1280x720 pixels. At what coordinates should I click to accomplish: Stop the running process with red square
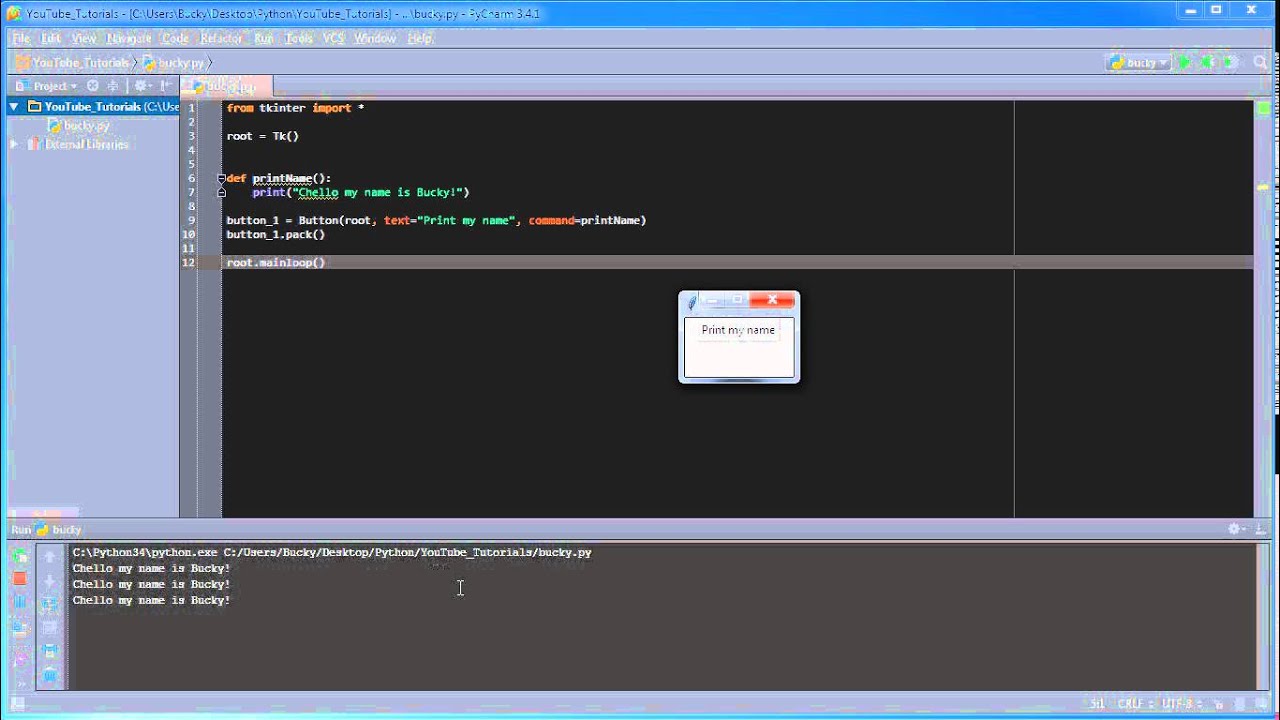pos(20,579)
